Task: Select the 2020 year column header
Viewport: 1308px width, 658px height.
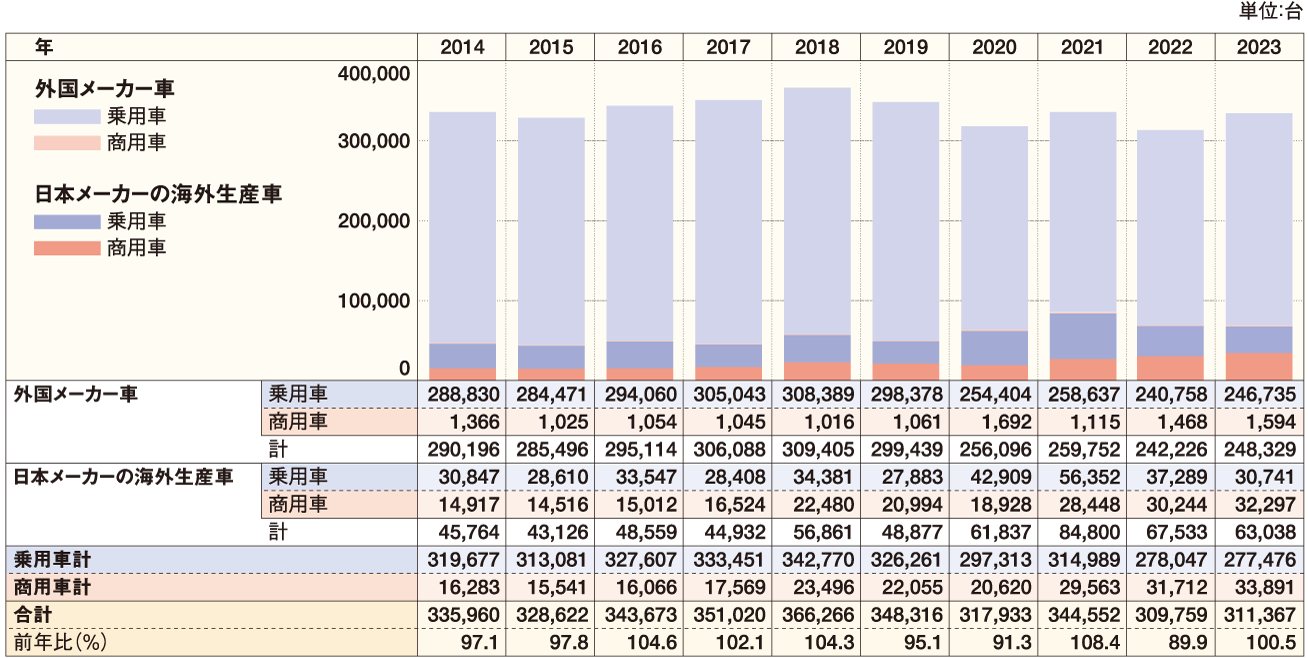Action: click(x=994, y=47)
